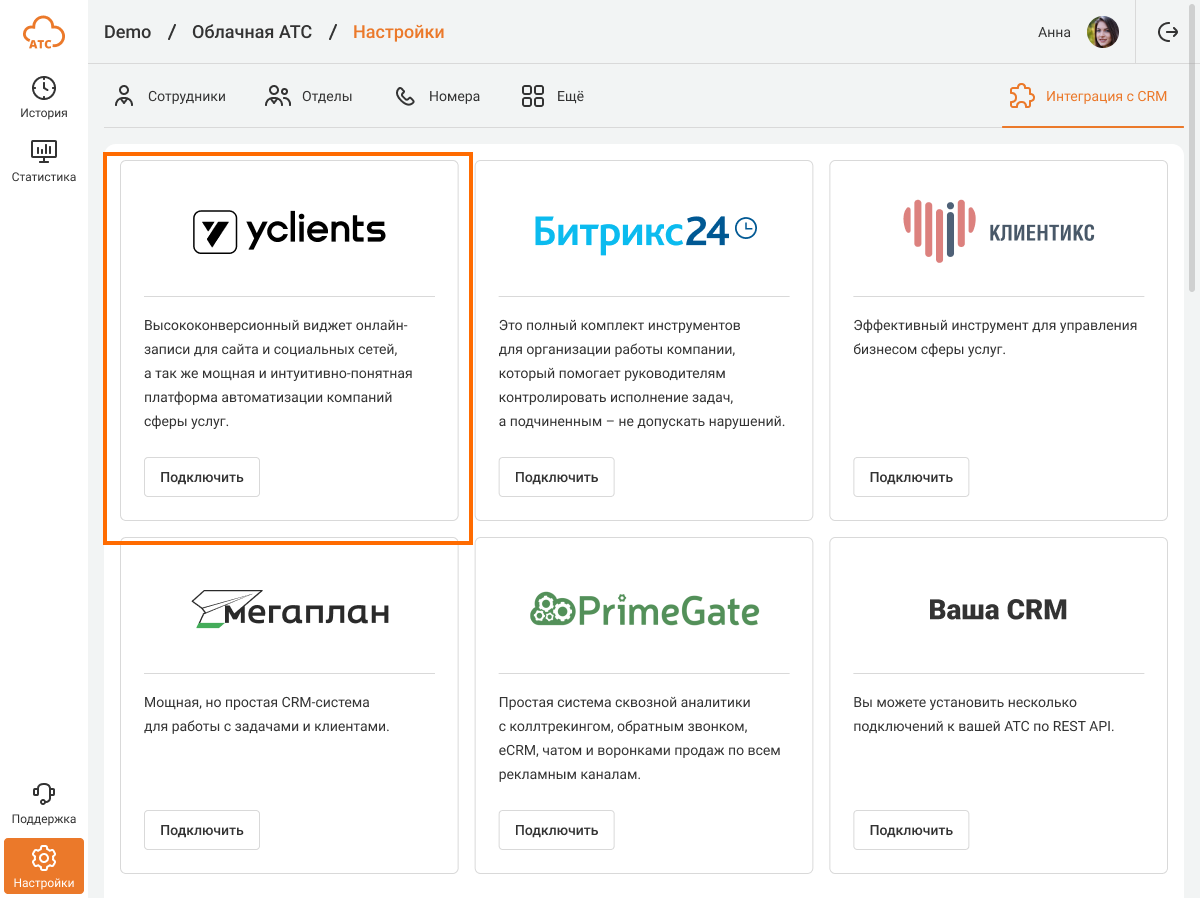Image resolution: width=1200 pixels, height=898 pixels.
Task: Click Подключить for Клиентикс
Action: (x=910, y=477)
